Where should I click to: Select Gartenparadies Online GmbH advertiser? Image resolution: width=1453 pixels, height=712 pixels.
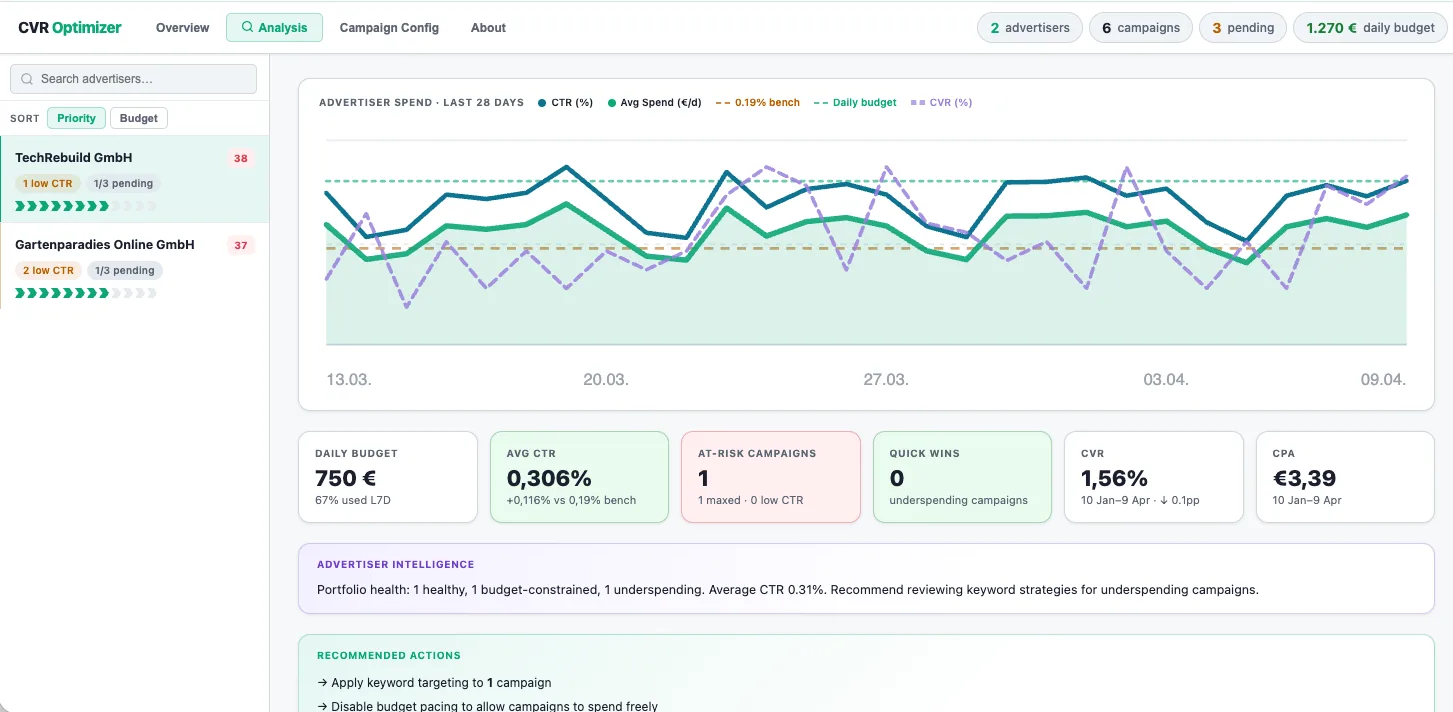point(134,266)
